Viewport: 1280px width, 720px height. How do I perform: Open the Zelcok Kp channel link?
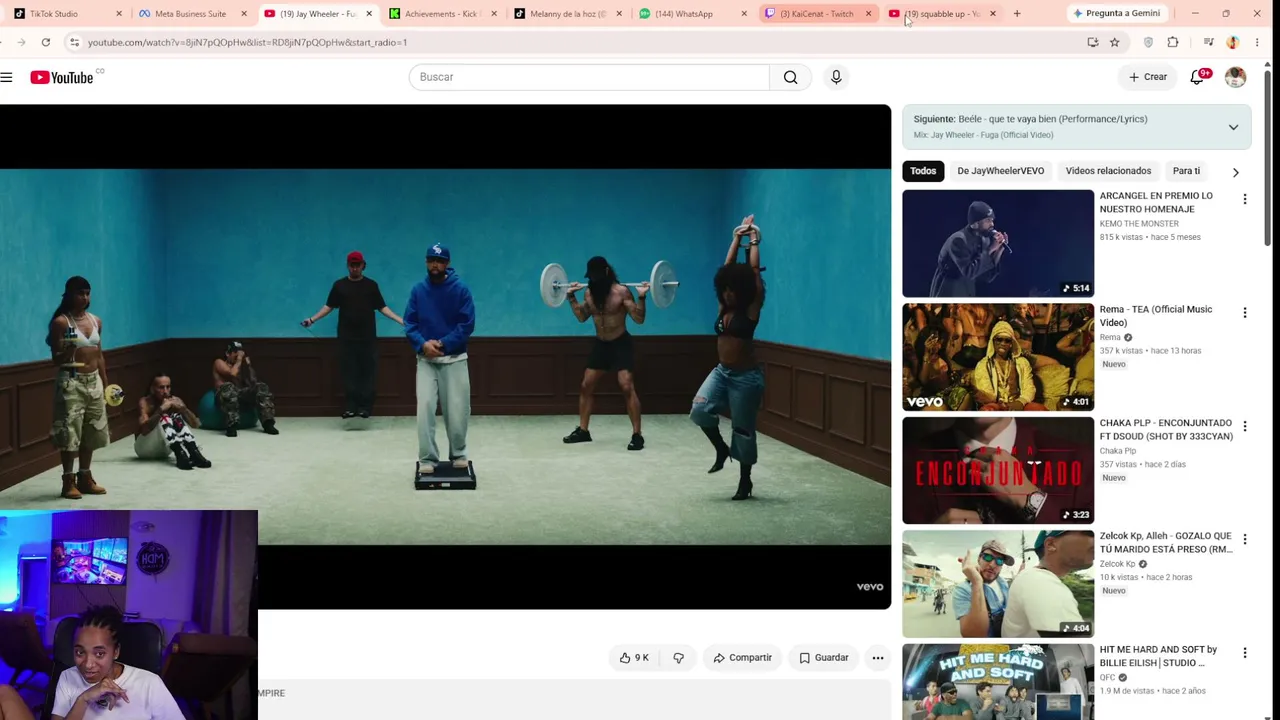coord(1118,564)
